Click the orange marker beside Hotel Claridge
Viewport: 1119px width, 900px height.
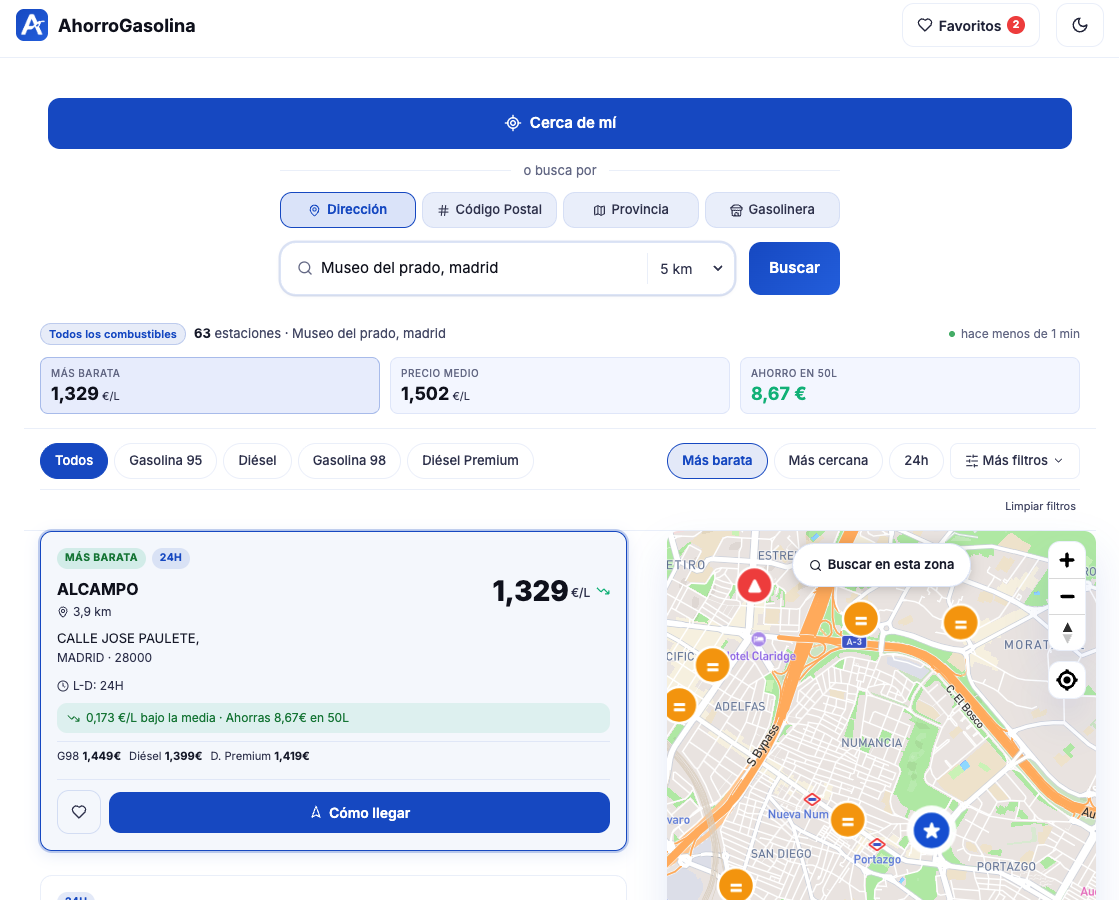[x=712, y=667]
